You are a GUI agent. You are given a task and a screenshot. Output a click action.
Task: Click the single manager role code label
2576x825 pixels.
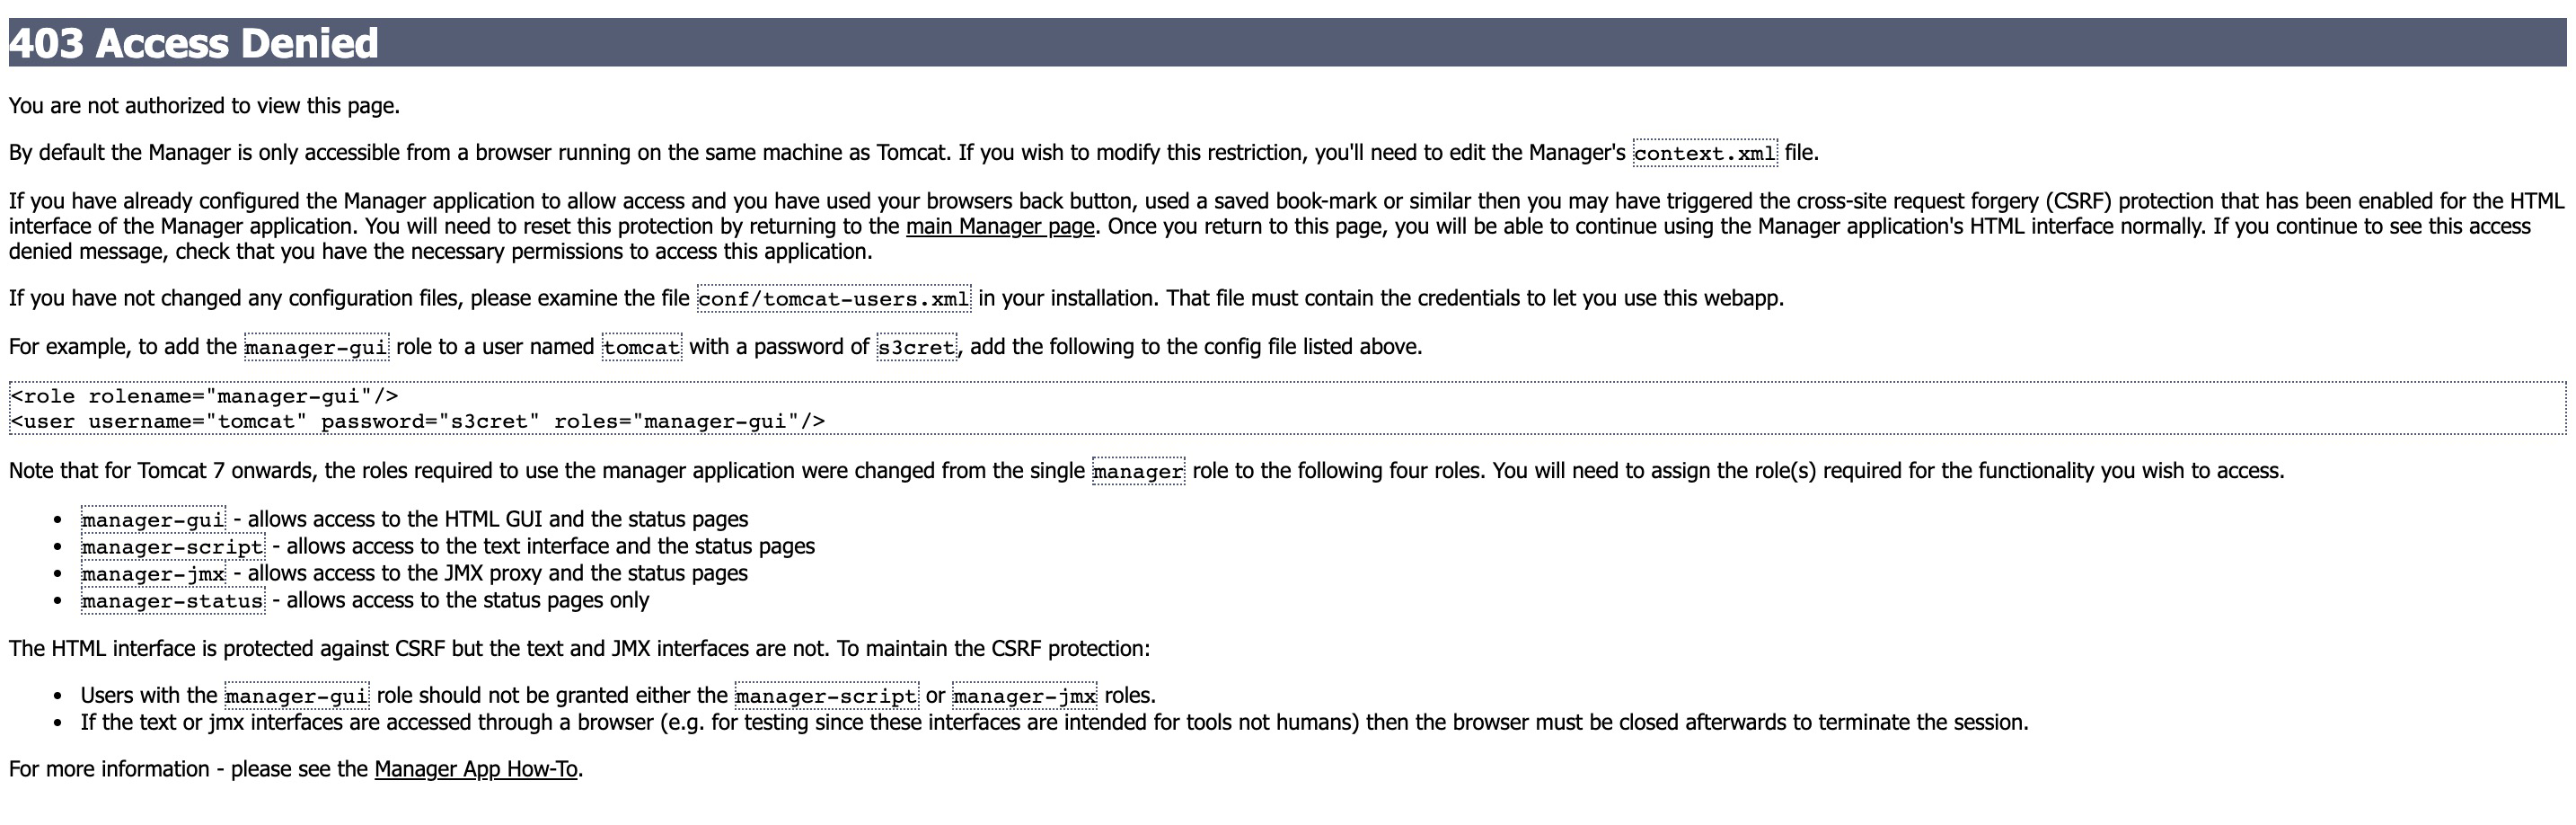point(1138,471)
